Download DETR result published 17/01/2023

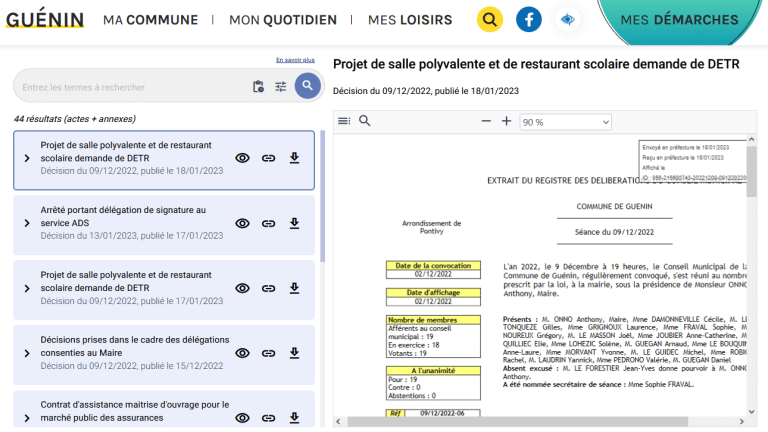coord(294,288)
